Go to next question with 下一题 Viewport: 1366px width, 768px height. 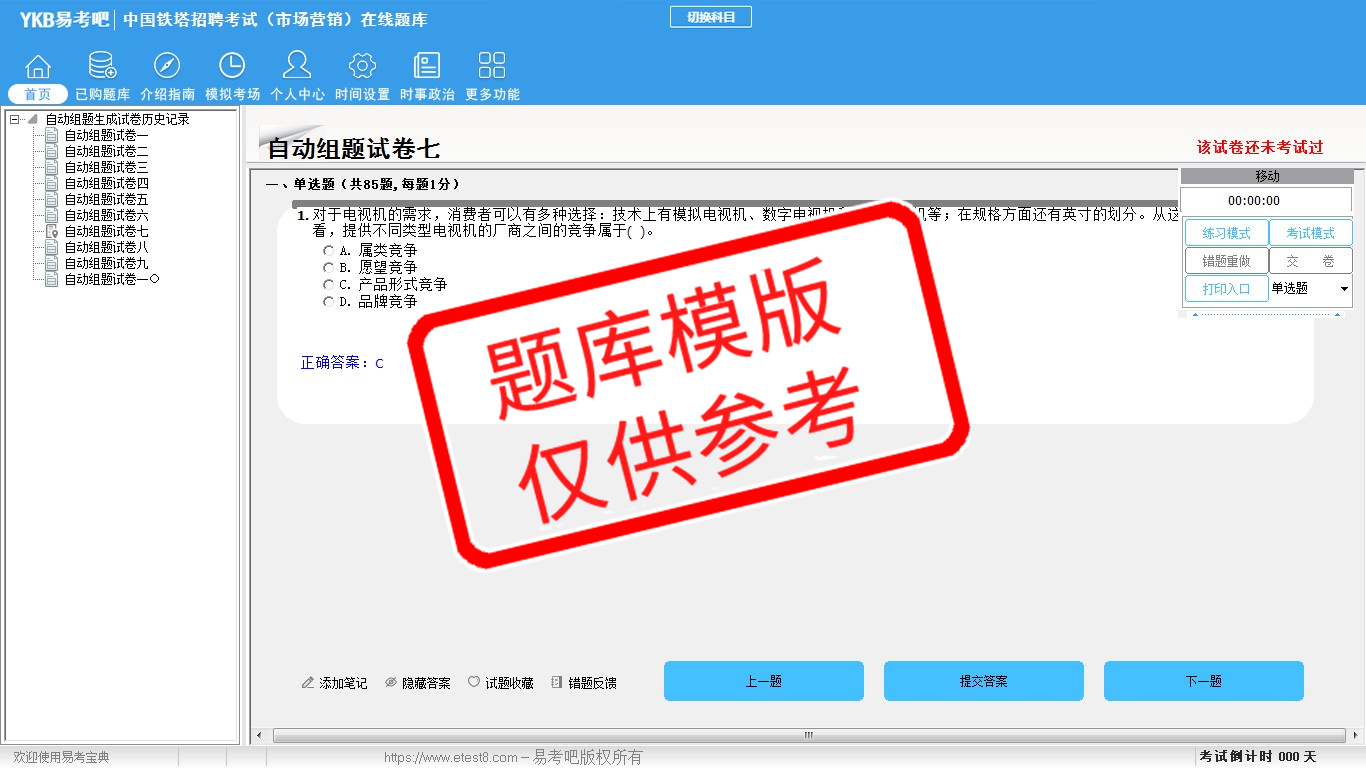1204,681
